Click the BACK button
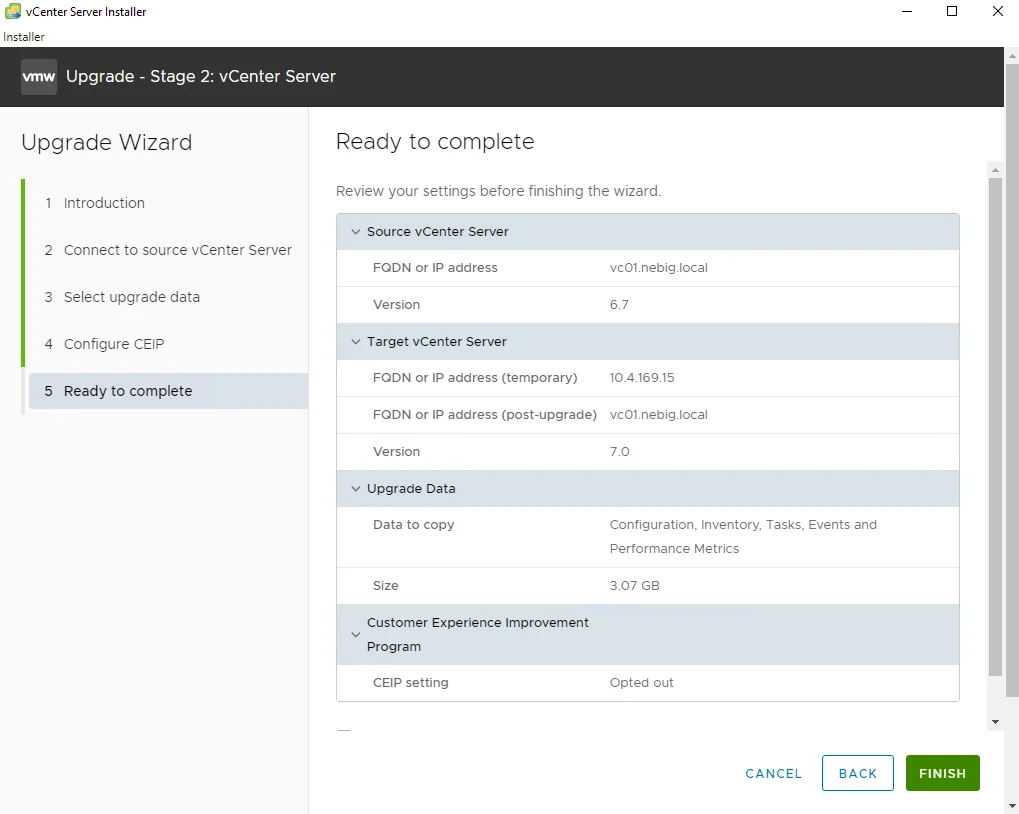1019x814 pixels. [857, 773]
